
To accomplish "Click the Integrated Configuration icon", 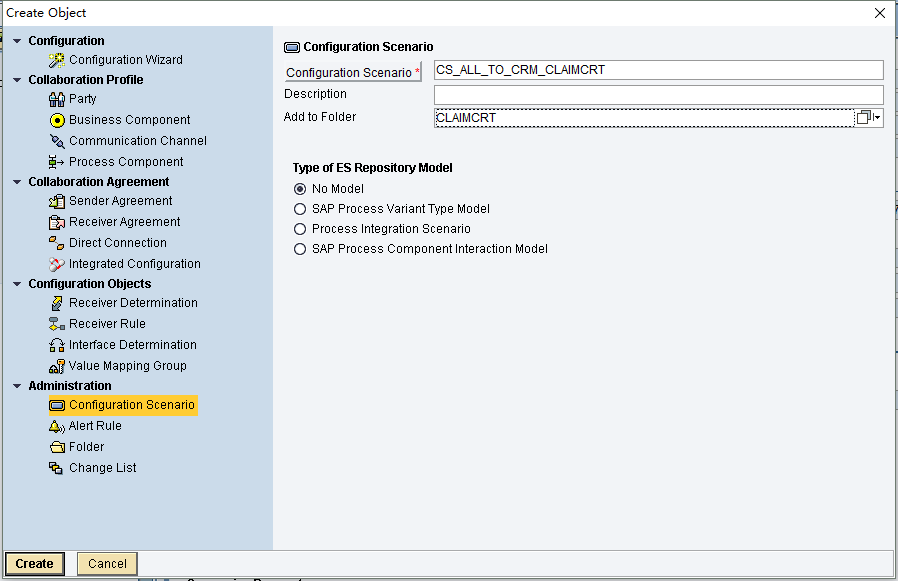I will click(x=57, y=264).
